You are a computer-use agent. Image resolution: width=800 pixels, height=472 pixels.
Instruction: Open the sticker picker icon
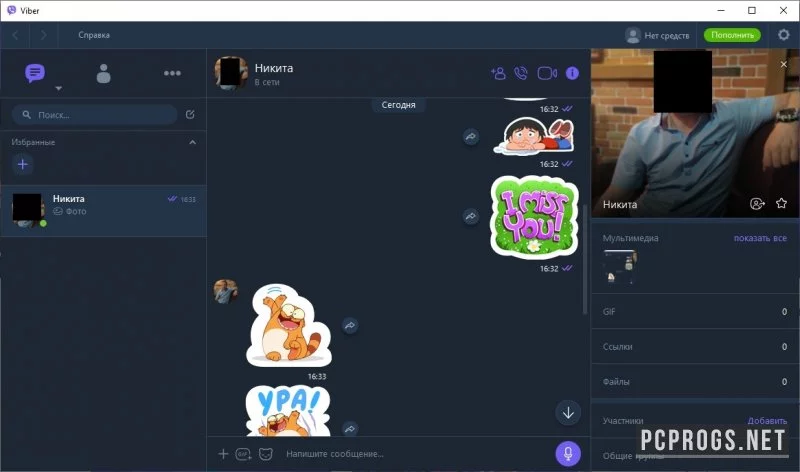(x=266, y=454)
